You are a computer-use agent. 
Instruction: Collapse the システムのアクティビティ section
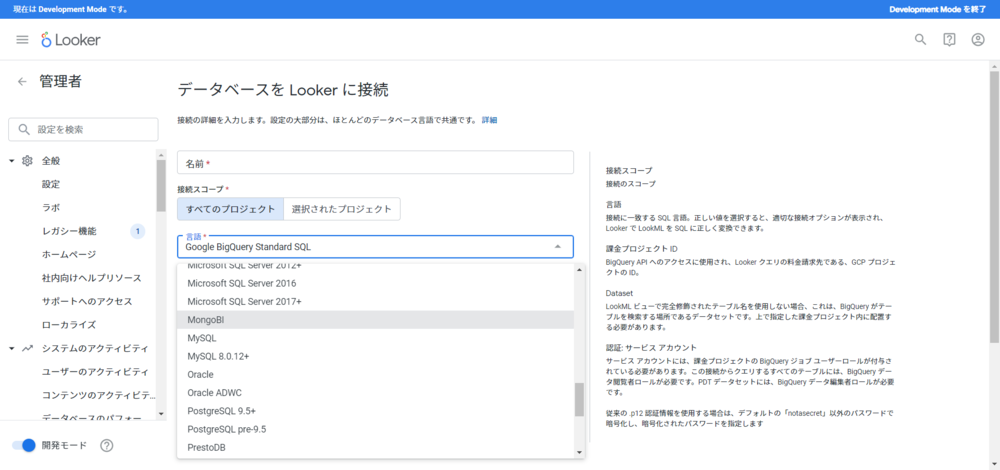[x=11, y=349]
